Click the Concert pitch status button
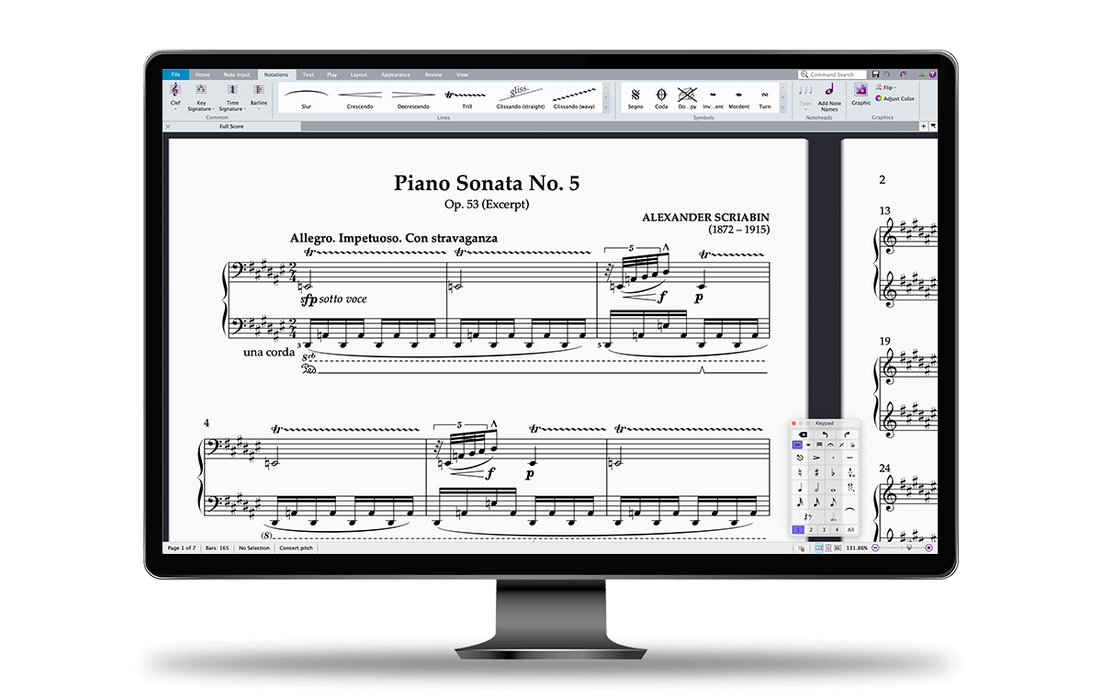 click(x=296, y=548)
